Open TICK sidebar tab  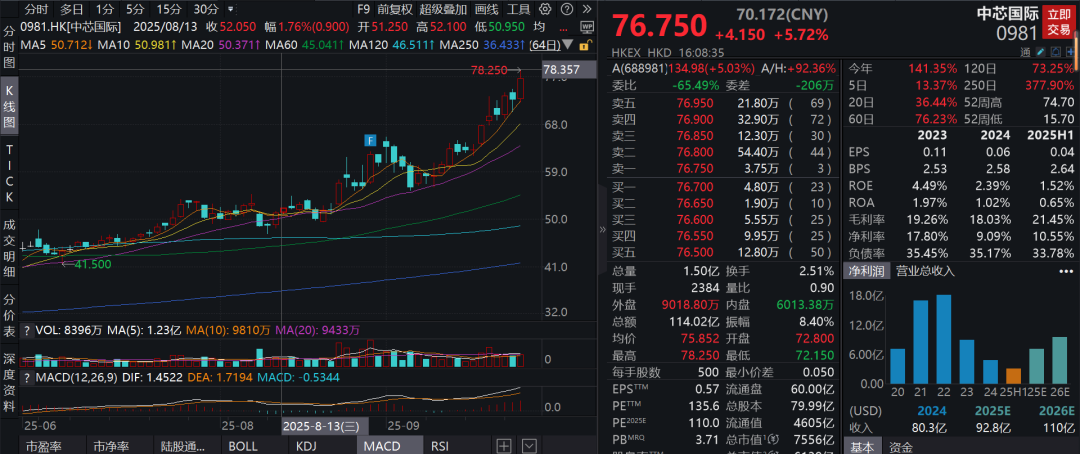click(x=10, y=174)
